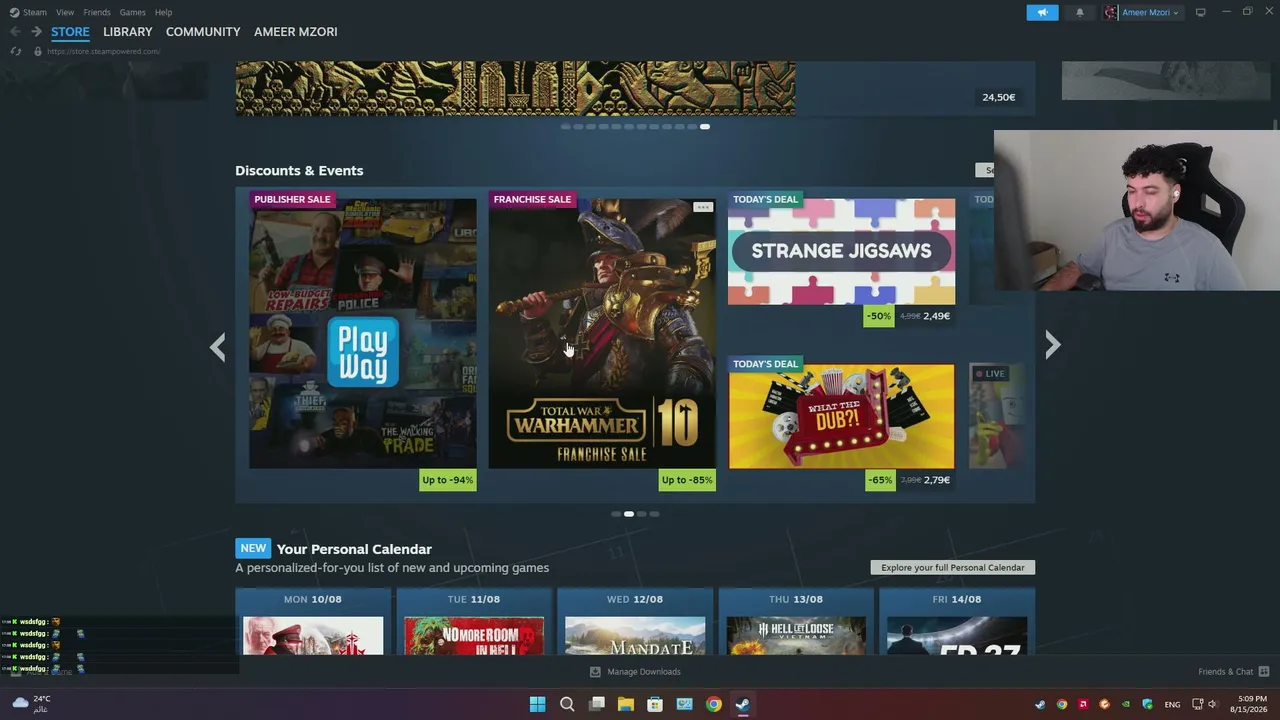Open the Steam menu
The image size is (1280, 720).
(28, 12)
